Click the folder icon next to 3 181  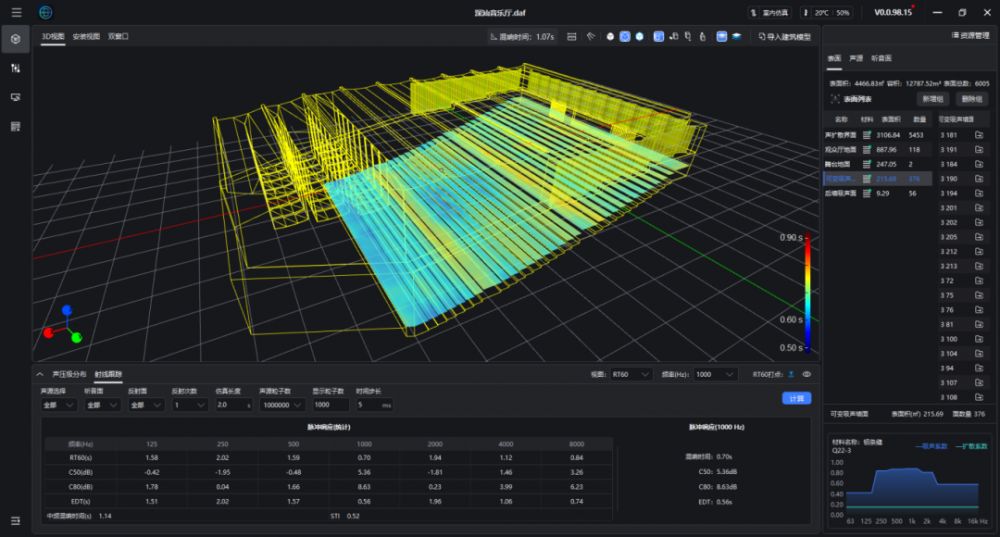tap(979, 134)
